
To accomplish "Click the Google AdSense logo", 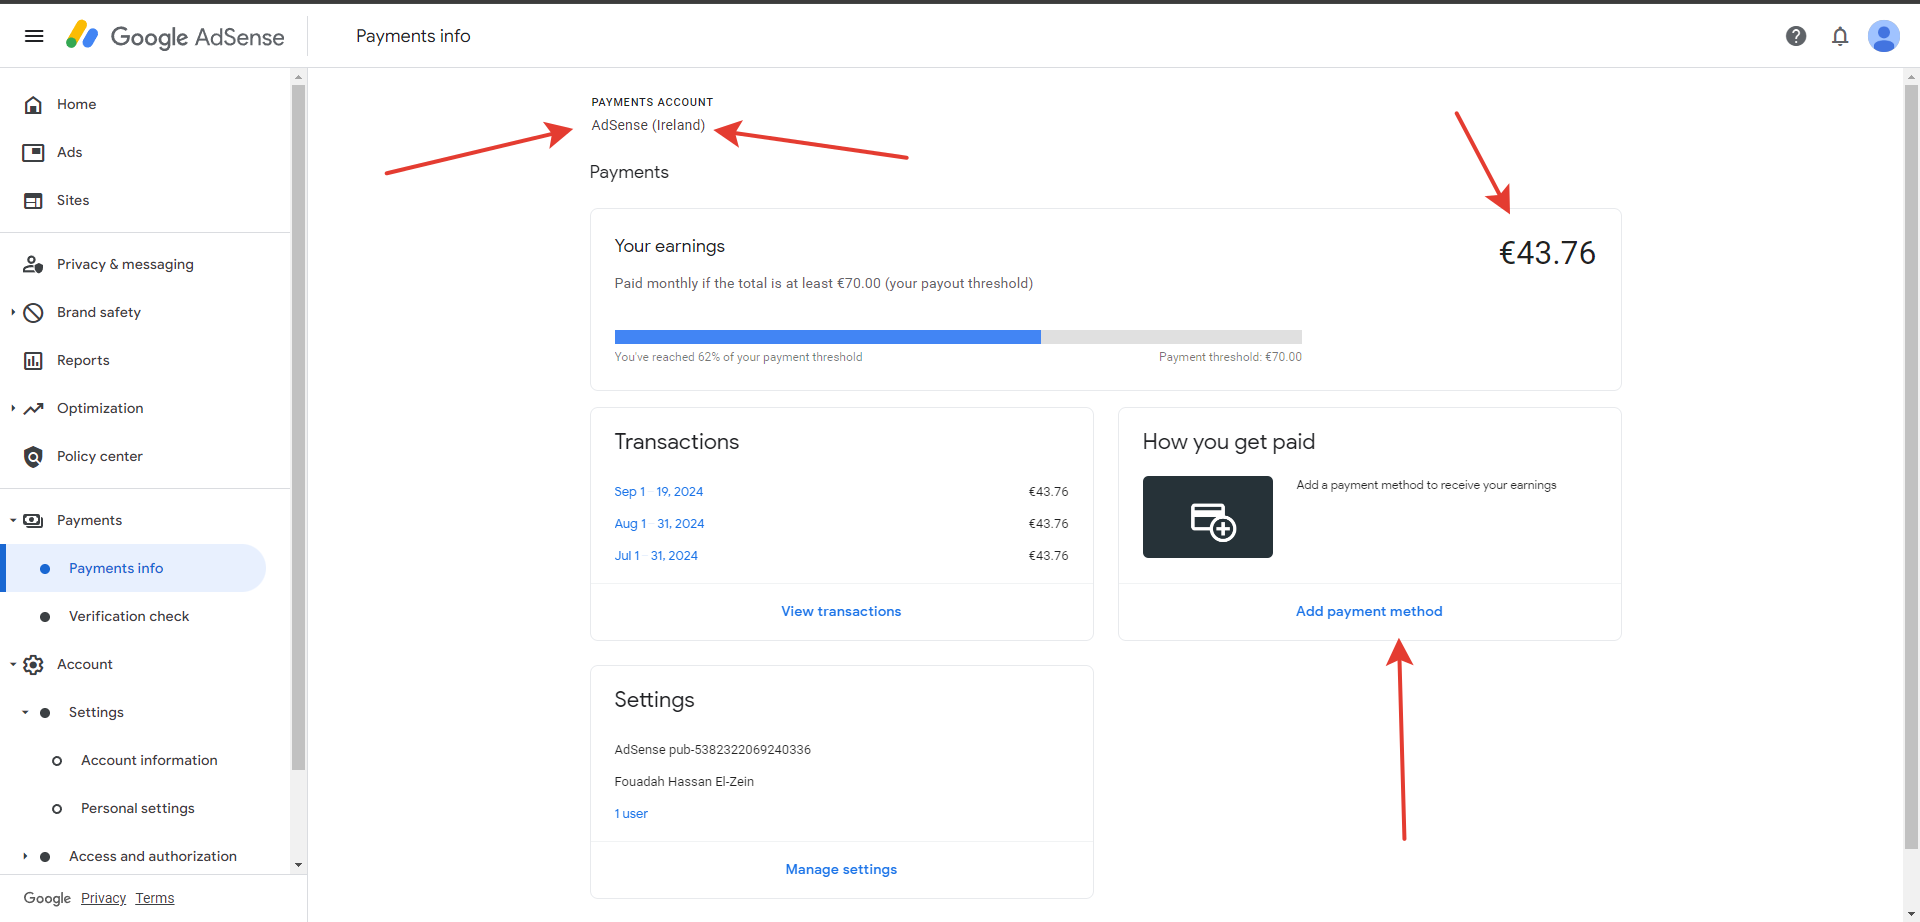I will [175, 36].
